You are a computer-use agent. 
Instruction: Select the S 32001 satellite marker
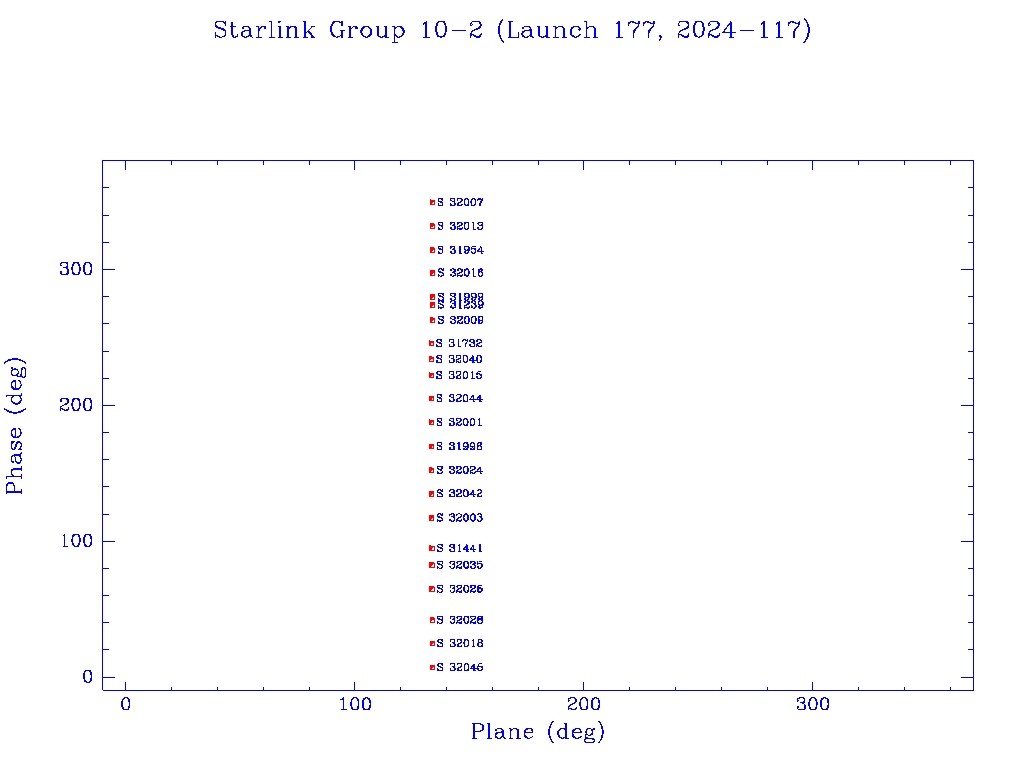click(432, 422)
